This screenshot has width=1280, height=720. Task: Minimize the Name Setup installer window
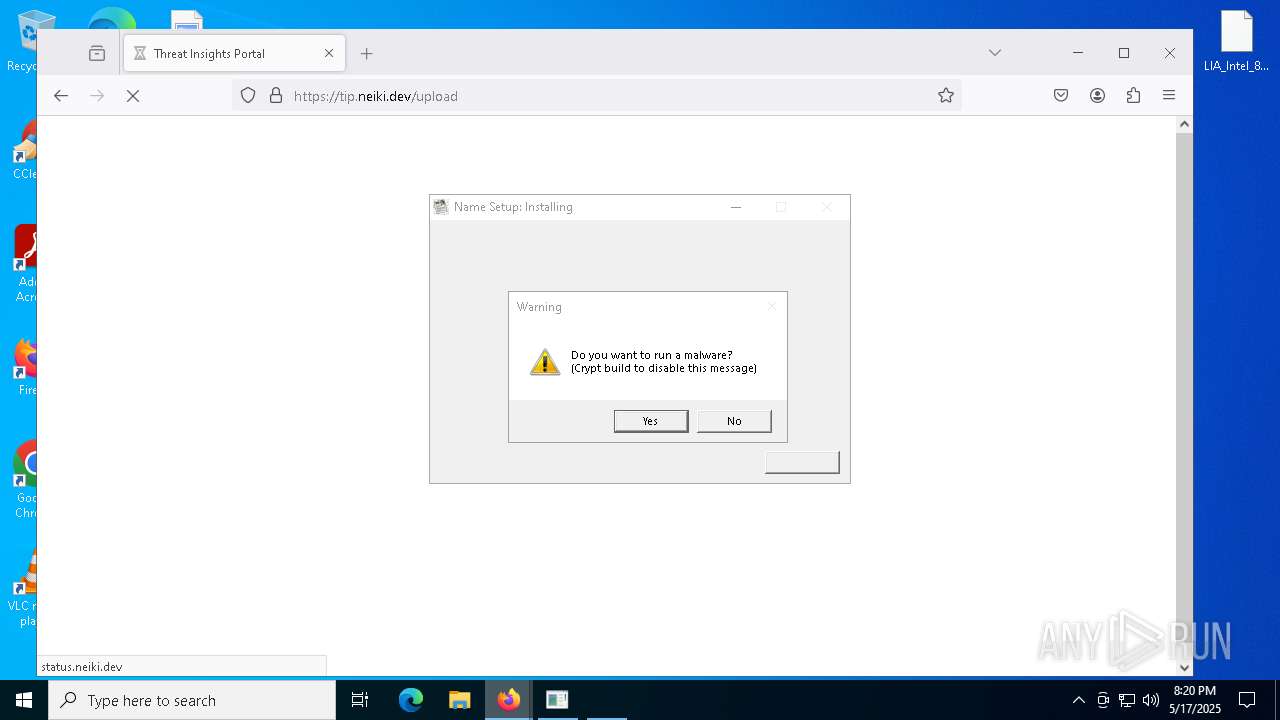pos(736,207)
